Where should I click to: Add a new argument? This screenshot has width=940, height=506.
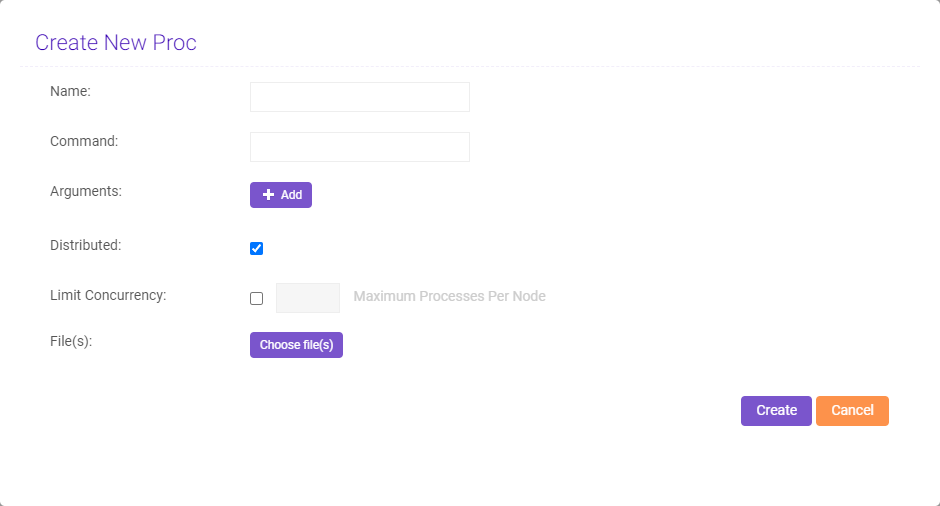pyautogui.click(x=281, y=195)
